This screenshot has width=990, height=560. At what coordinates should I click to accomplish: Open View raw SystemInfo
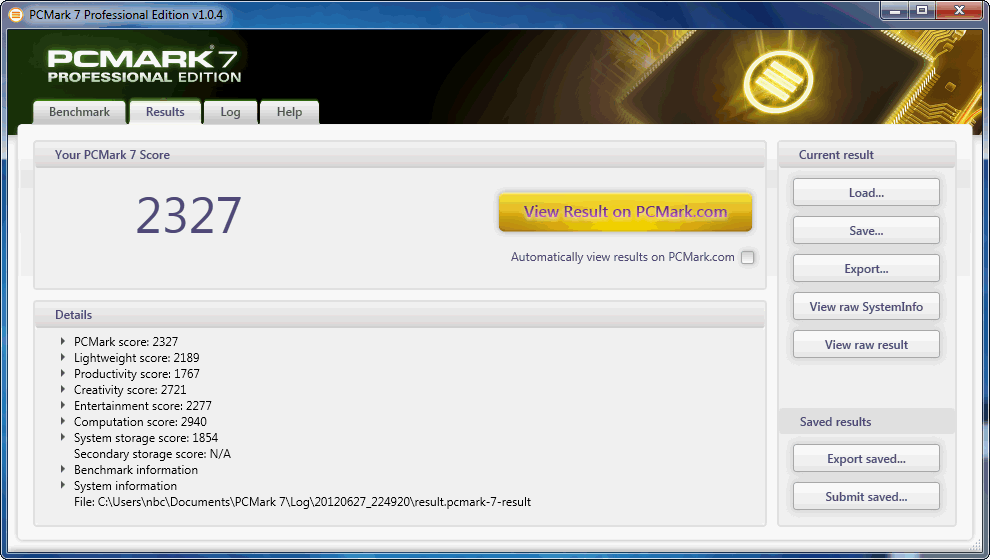pyautogui.click(x=866, y=306)
